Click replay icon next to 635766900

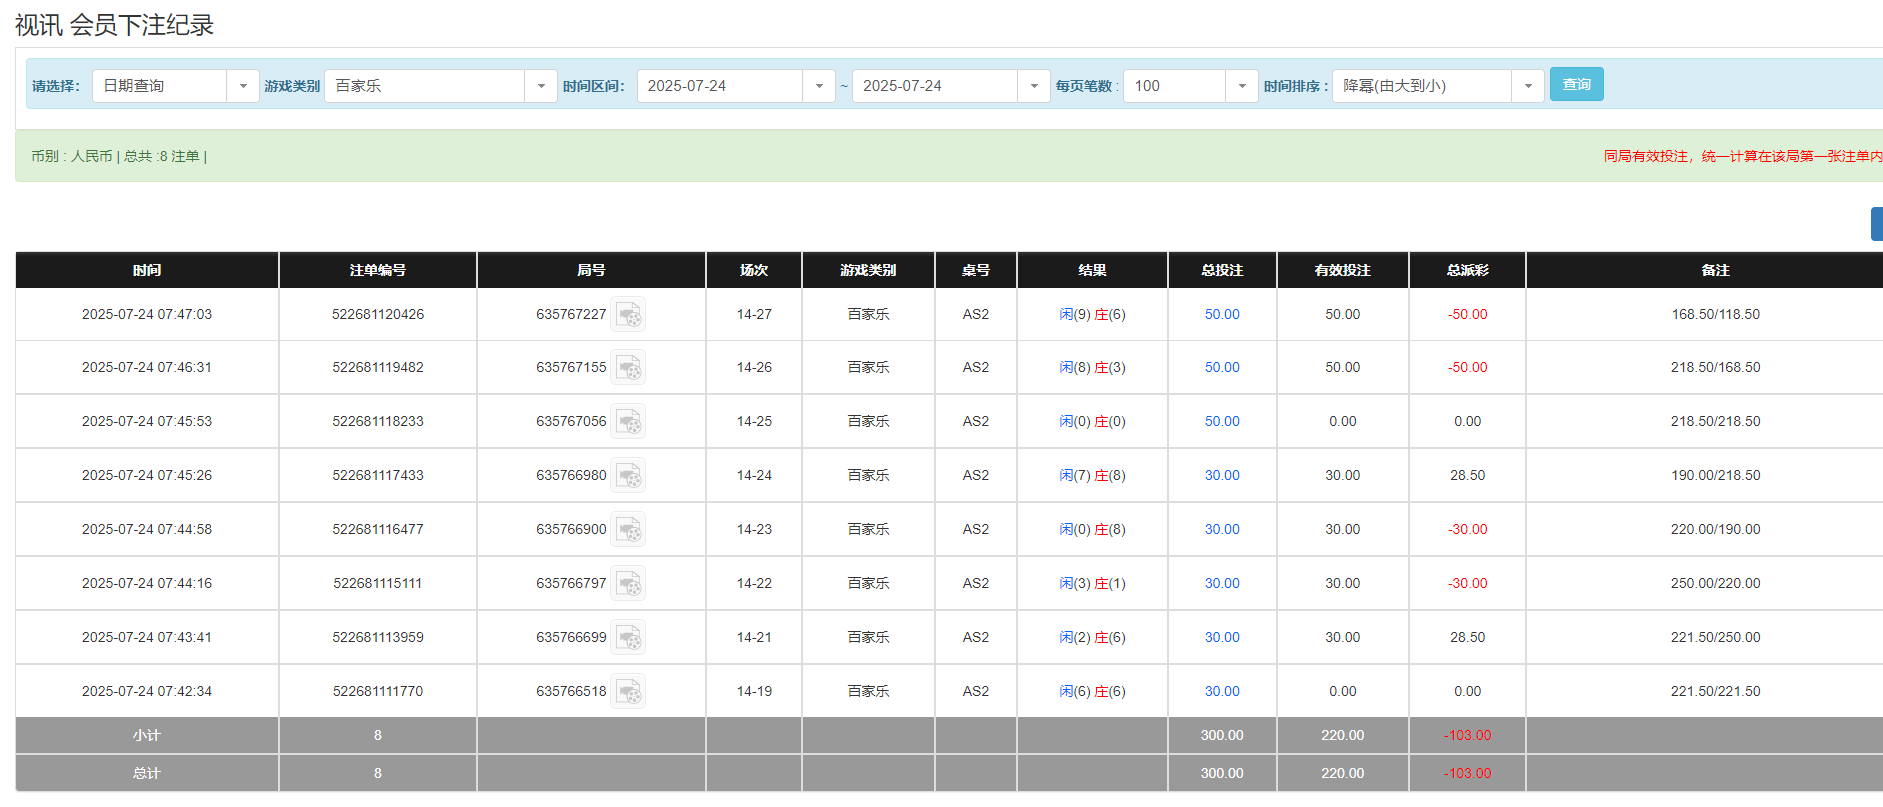tap(628, 530)
